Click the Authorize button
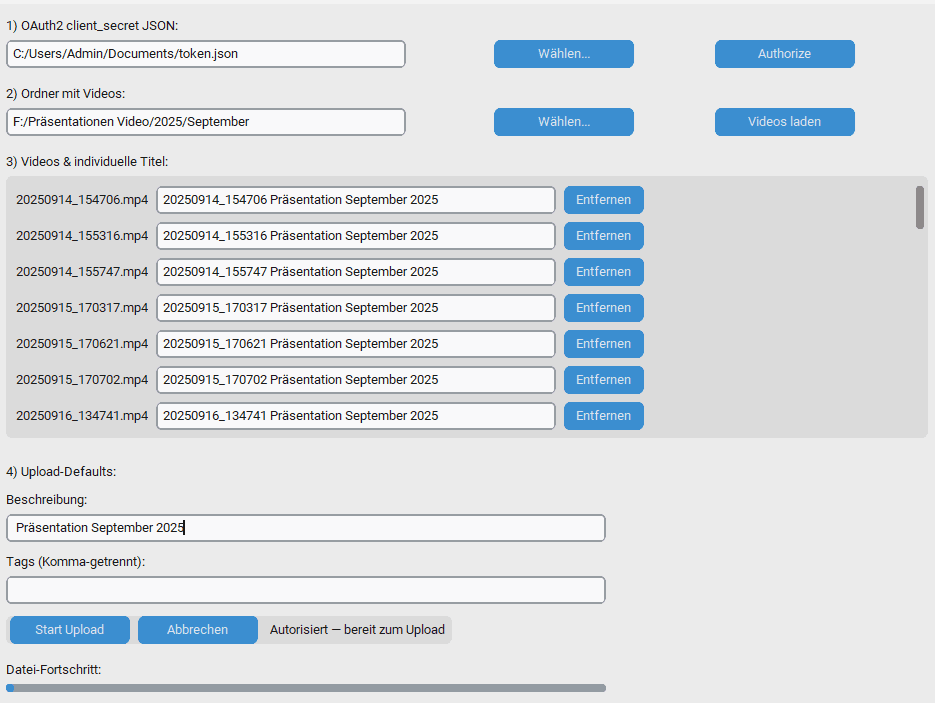The height and width of the screenshot is (703, 935). (784, 54)
